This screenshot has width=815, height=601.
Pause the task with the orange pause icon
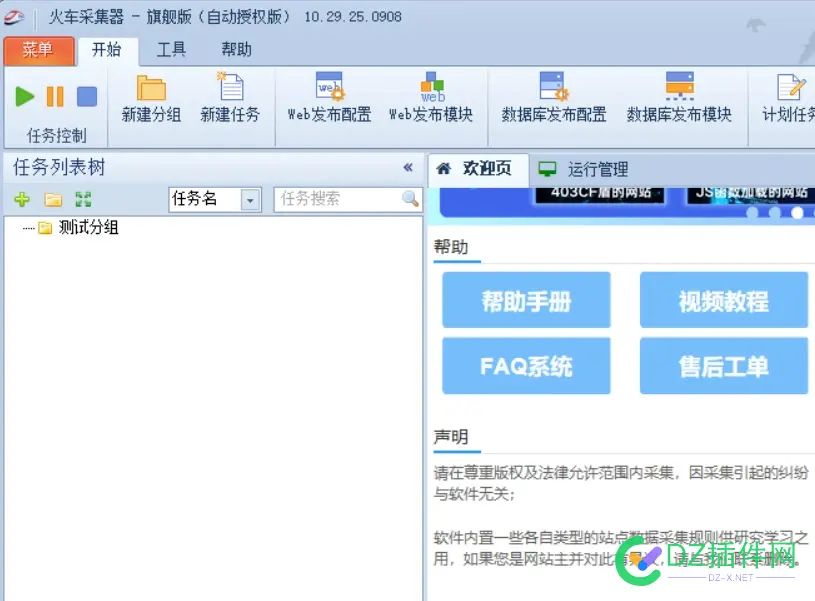(55, 97)
